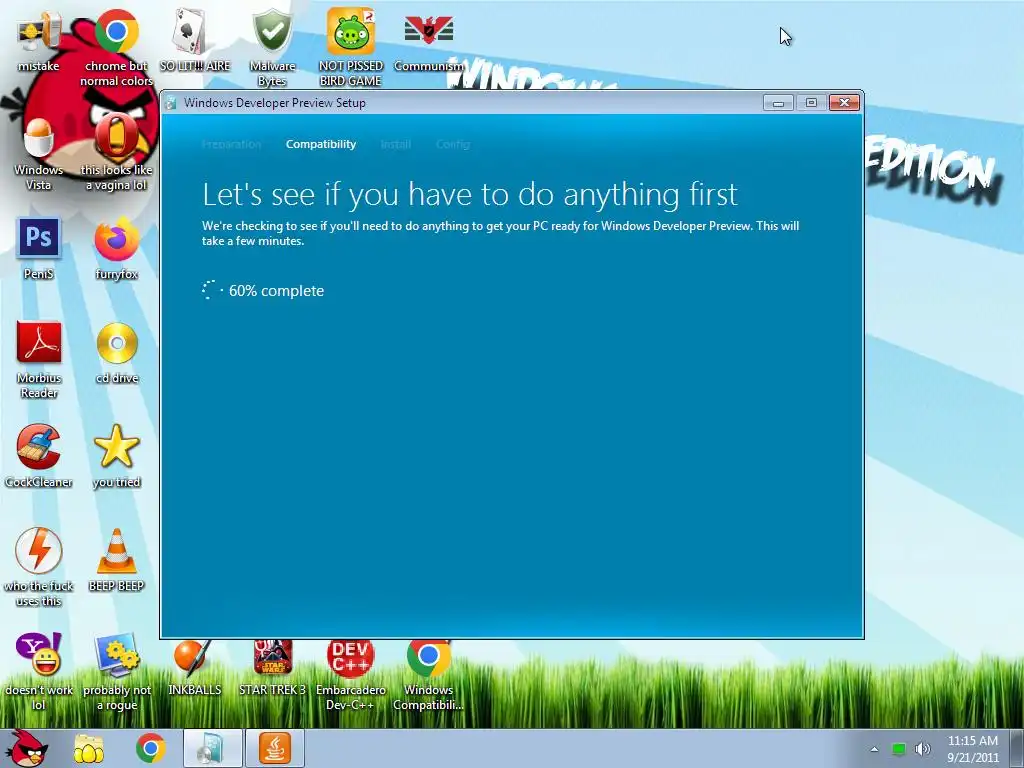Open the Windows Vista egg icon
This screenshot has width=1024, height=768.
[39, 154]
